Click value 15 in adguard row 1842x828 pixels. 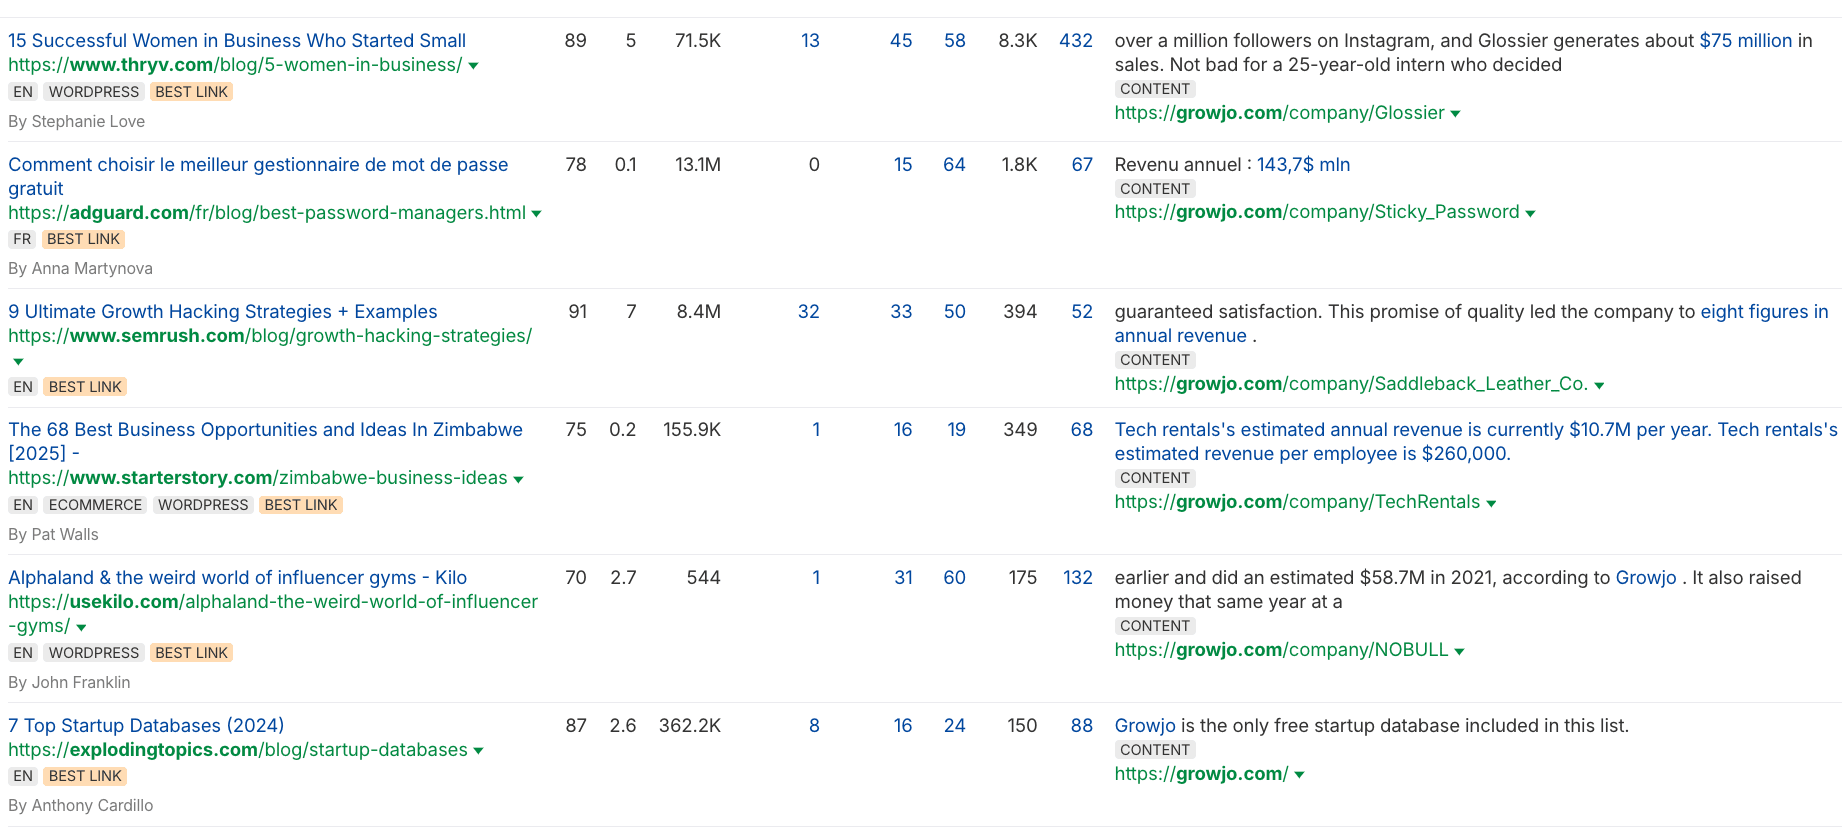click(903, 165)
